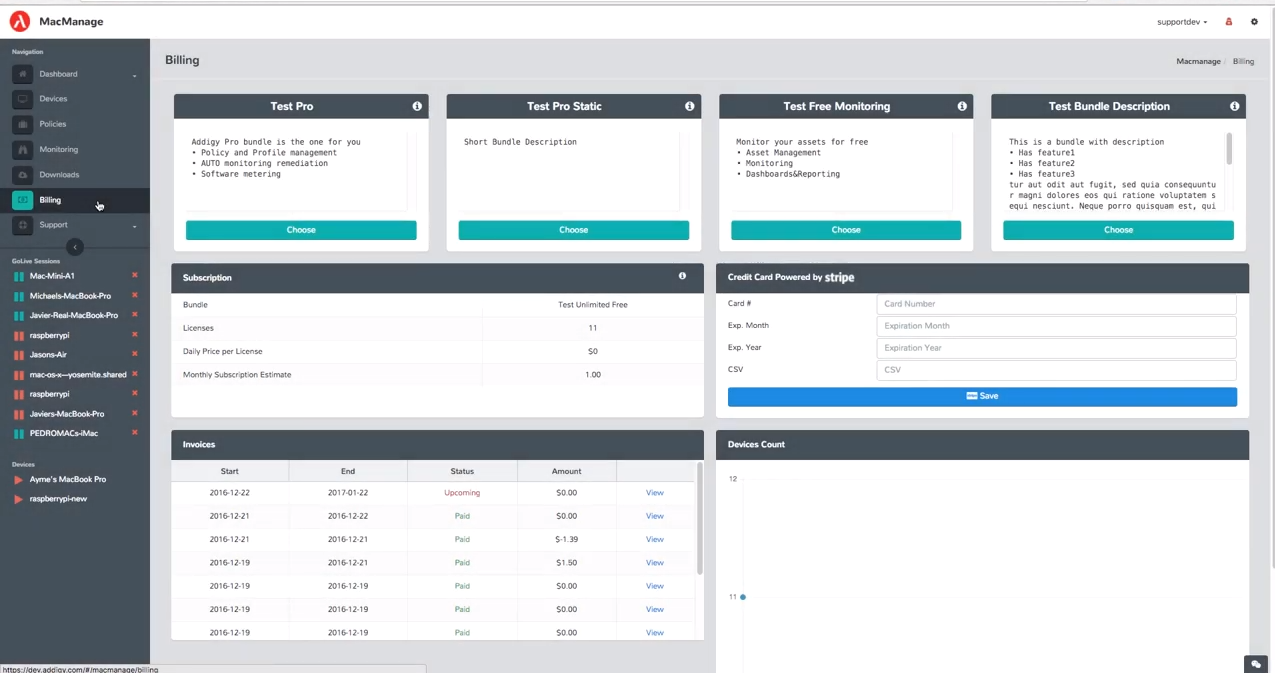Click the Status column header in Invoices

coord(462,471)
